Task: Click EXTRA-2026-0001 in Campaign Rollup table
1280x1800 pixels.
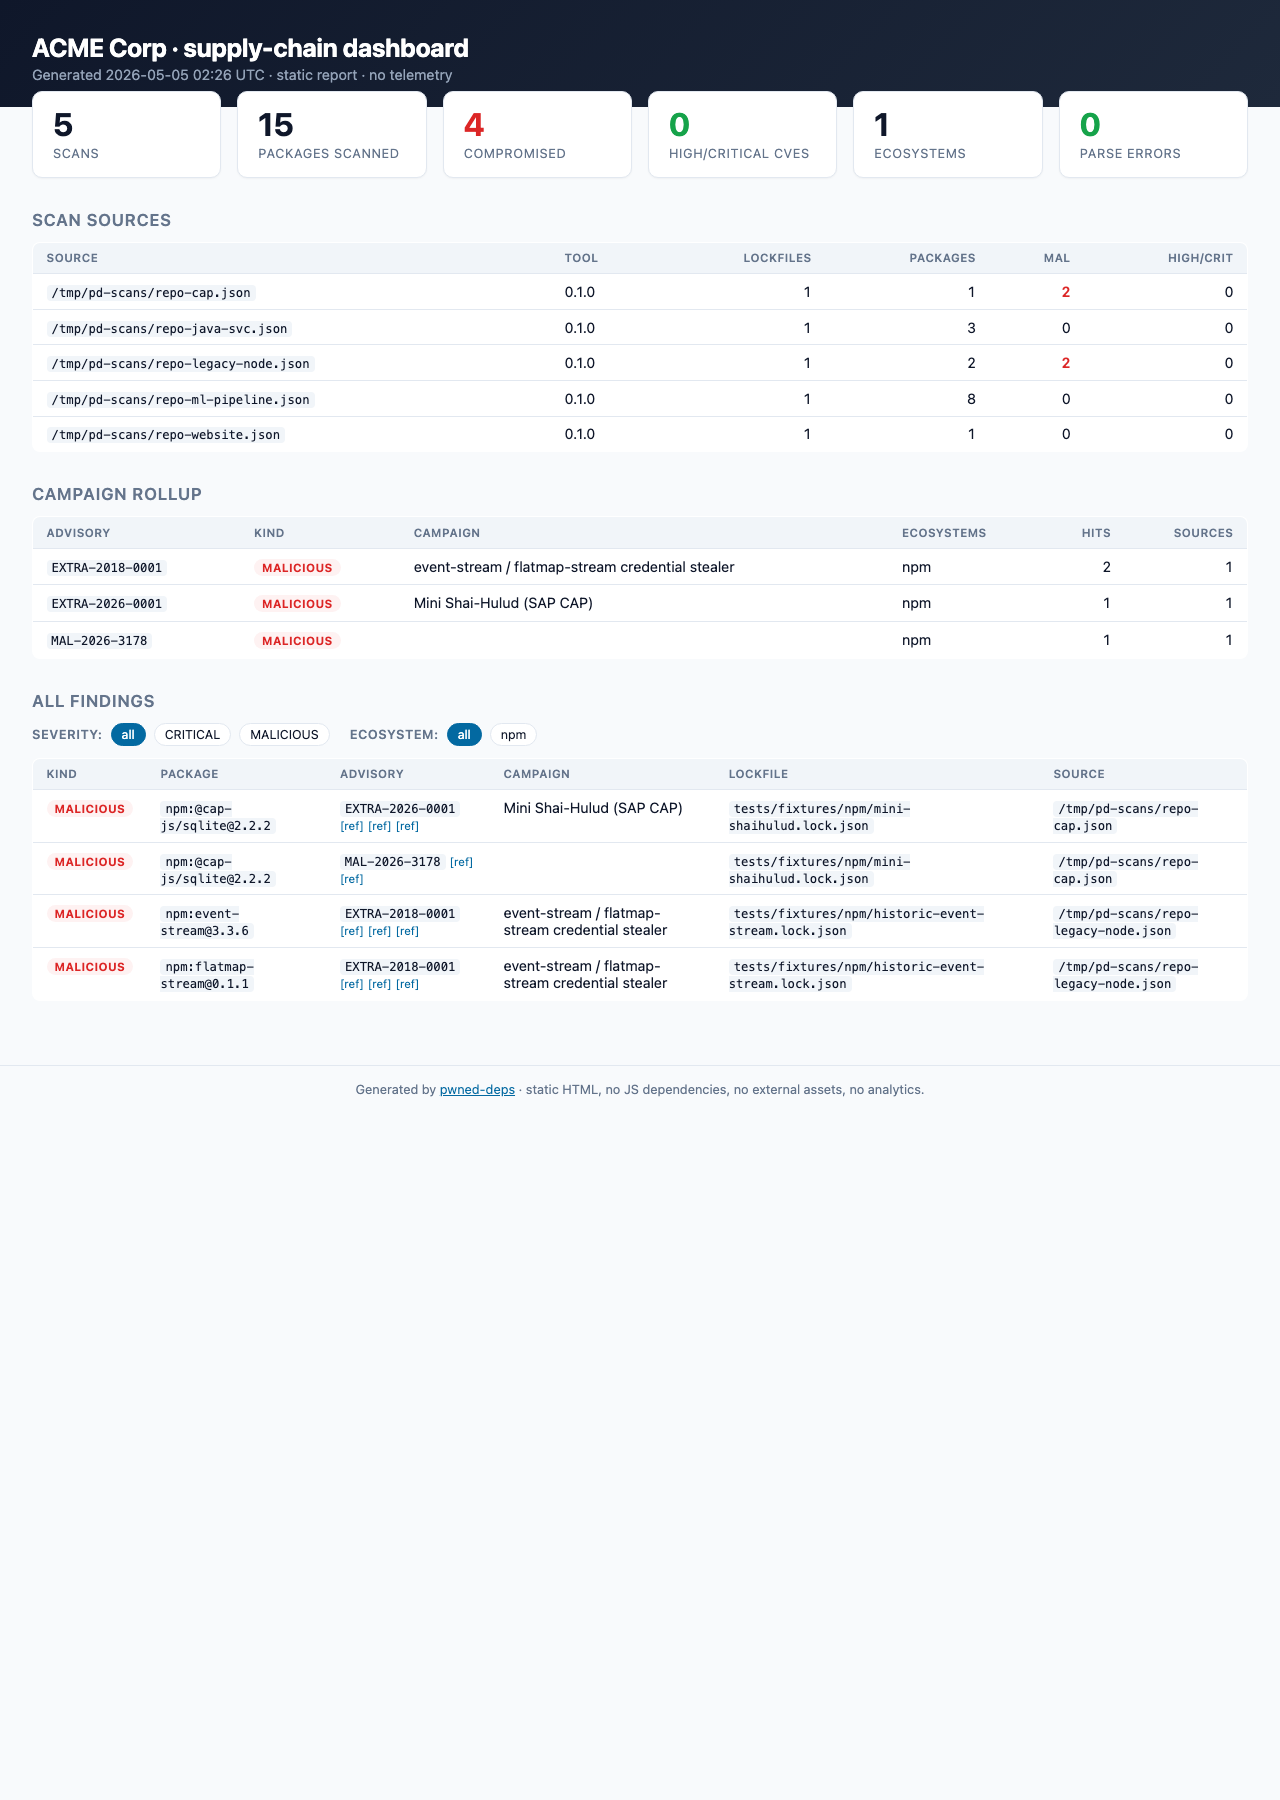Action: pos(106,604)
